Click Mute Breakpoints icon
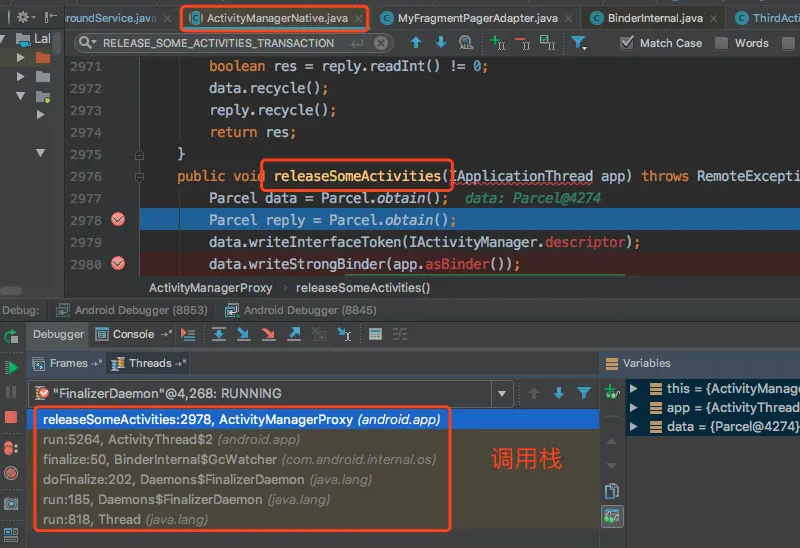This screenshot has height=548, width=800. coord(11,473)
